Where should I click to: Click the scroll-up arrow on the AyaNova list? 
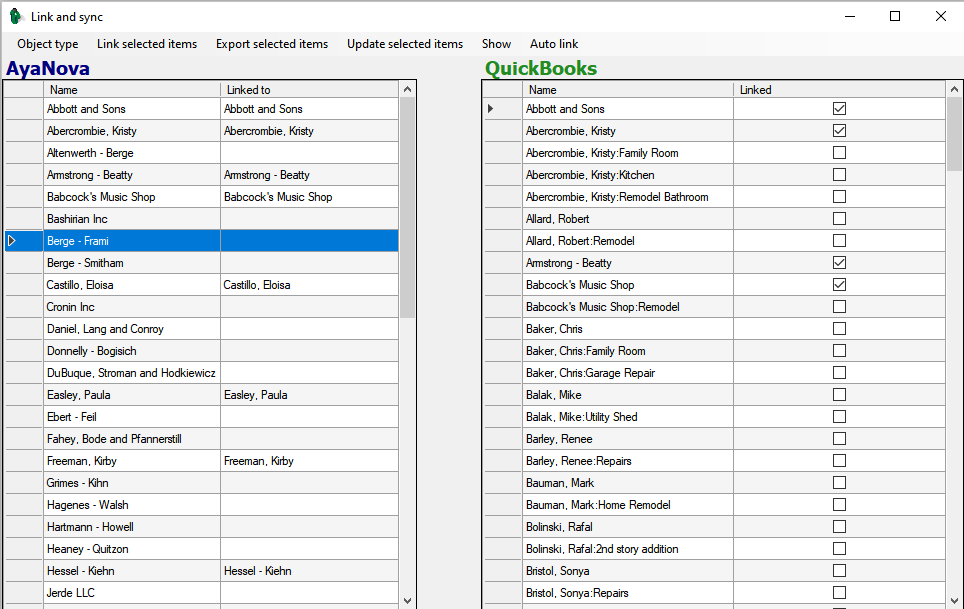point(407,88)
